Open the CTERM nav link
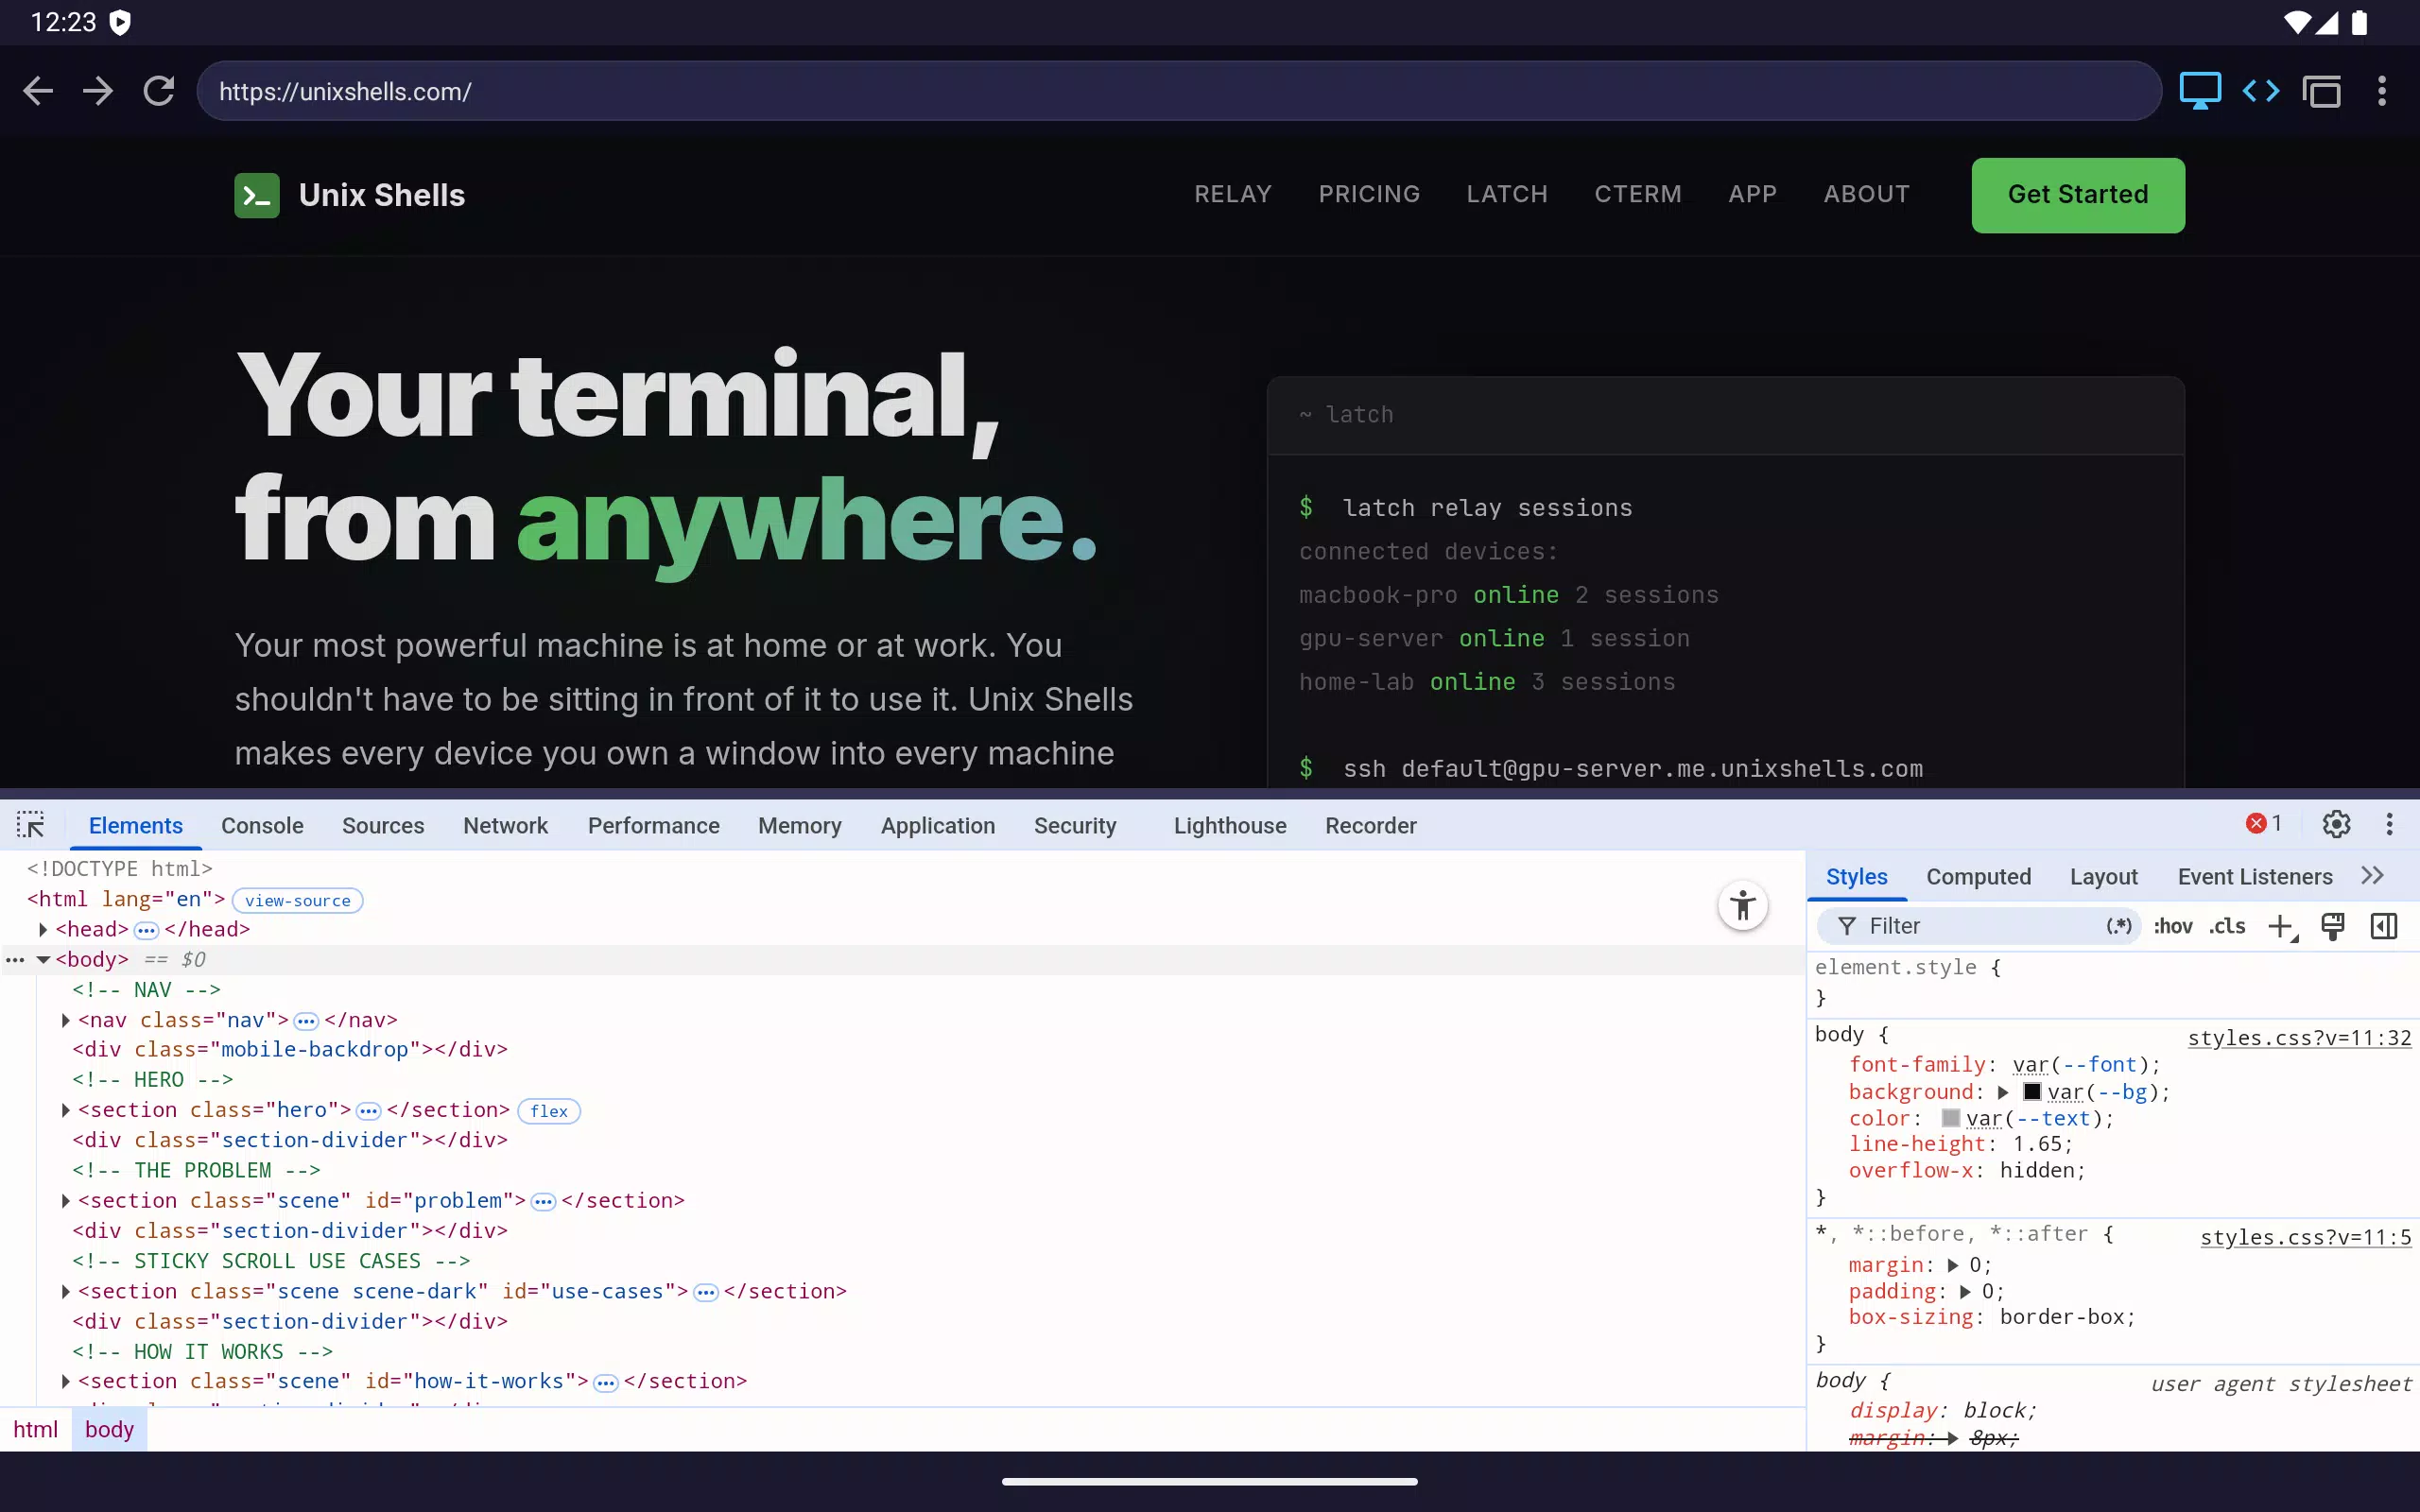This screenshot has width=2420, height=1512. tap(1638, 194)
